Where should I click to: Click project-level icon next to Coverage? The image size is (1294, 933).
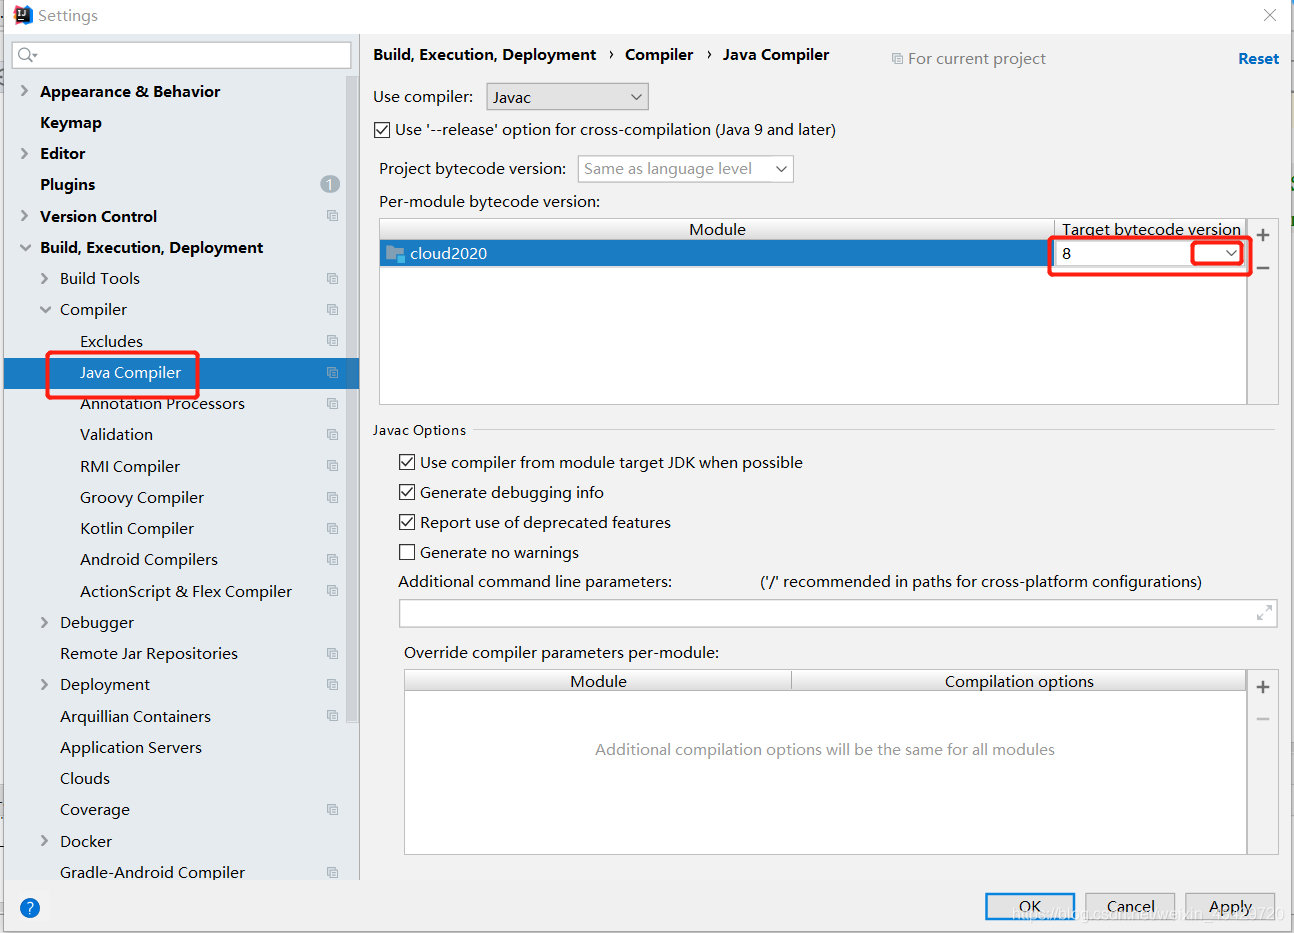pyautogui.click(x=332, y=810)
